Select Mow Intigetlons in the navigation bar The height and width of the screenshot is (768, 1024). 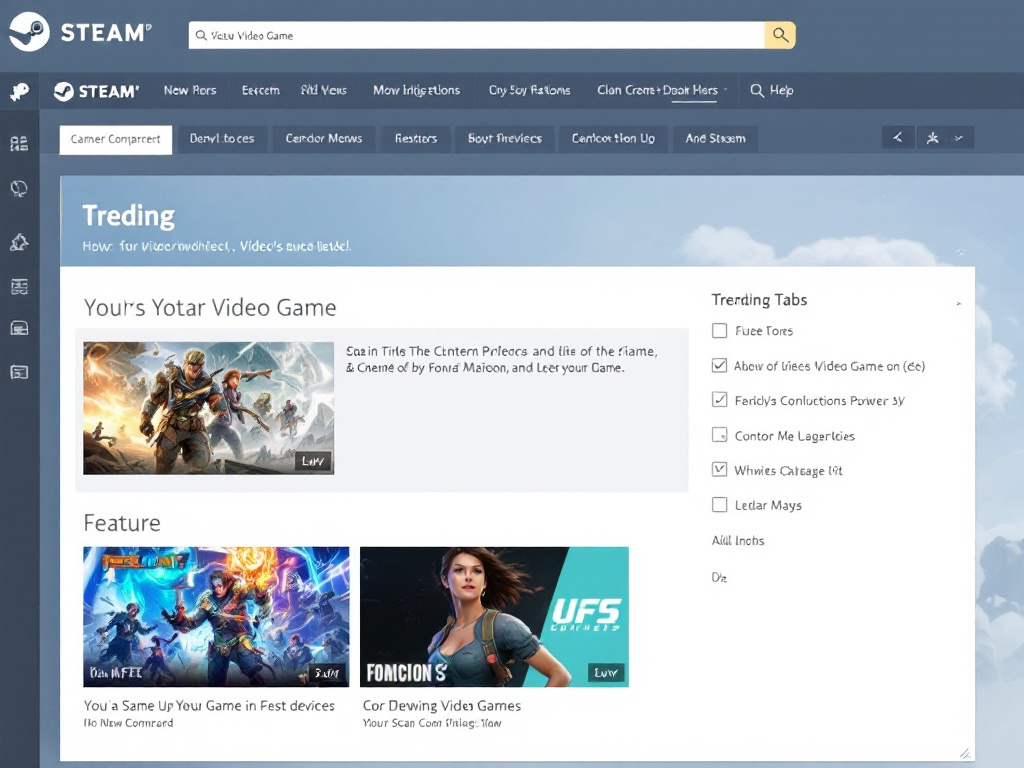(x=417, y=90)
